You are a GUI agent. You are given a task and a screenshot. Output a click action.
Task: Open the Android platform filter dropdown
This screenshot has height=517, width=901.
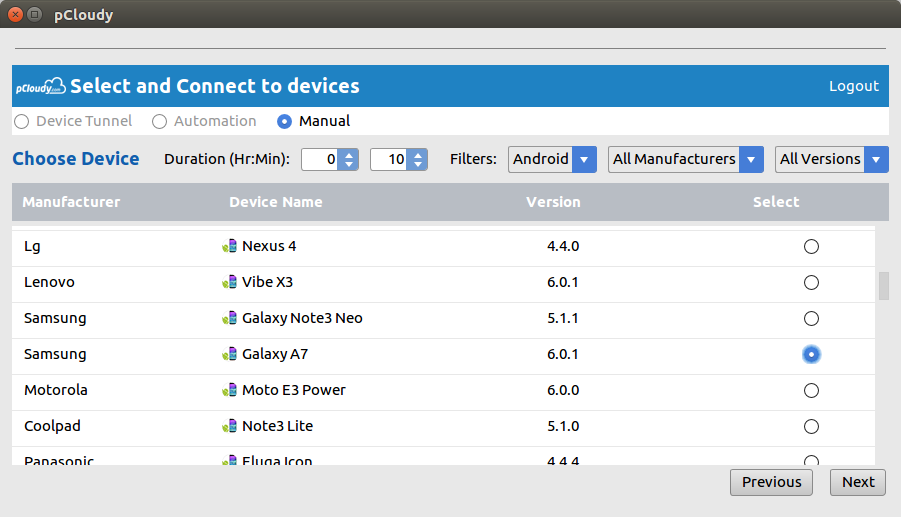[552, 159]
